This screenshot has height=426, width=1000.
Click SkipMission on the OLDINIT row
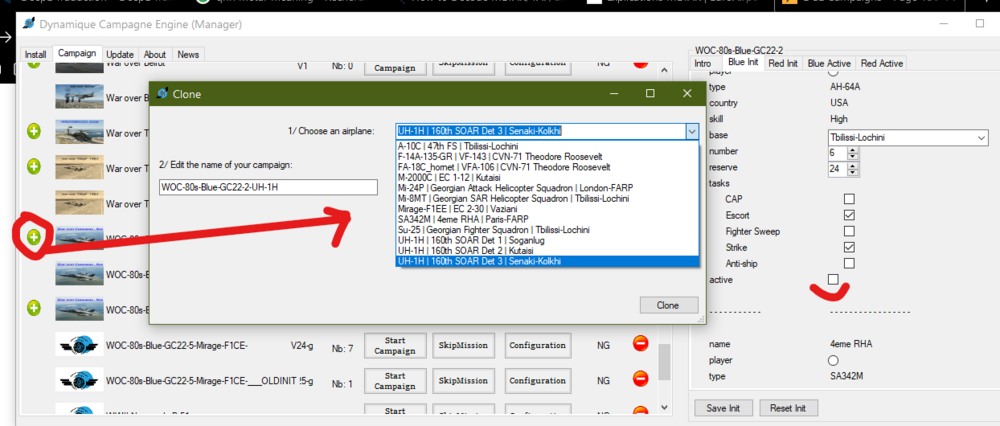pos(464,381)
